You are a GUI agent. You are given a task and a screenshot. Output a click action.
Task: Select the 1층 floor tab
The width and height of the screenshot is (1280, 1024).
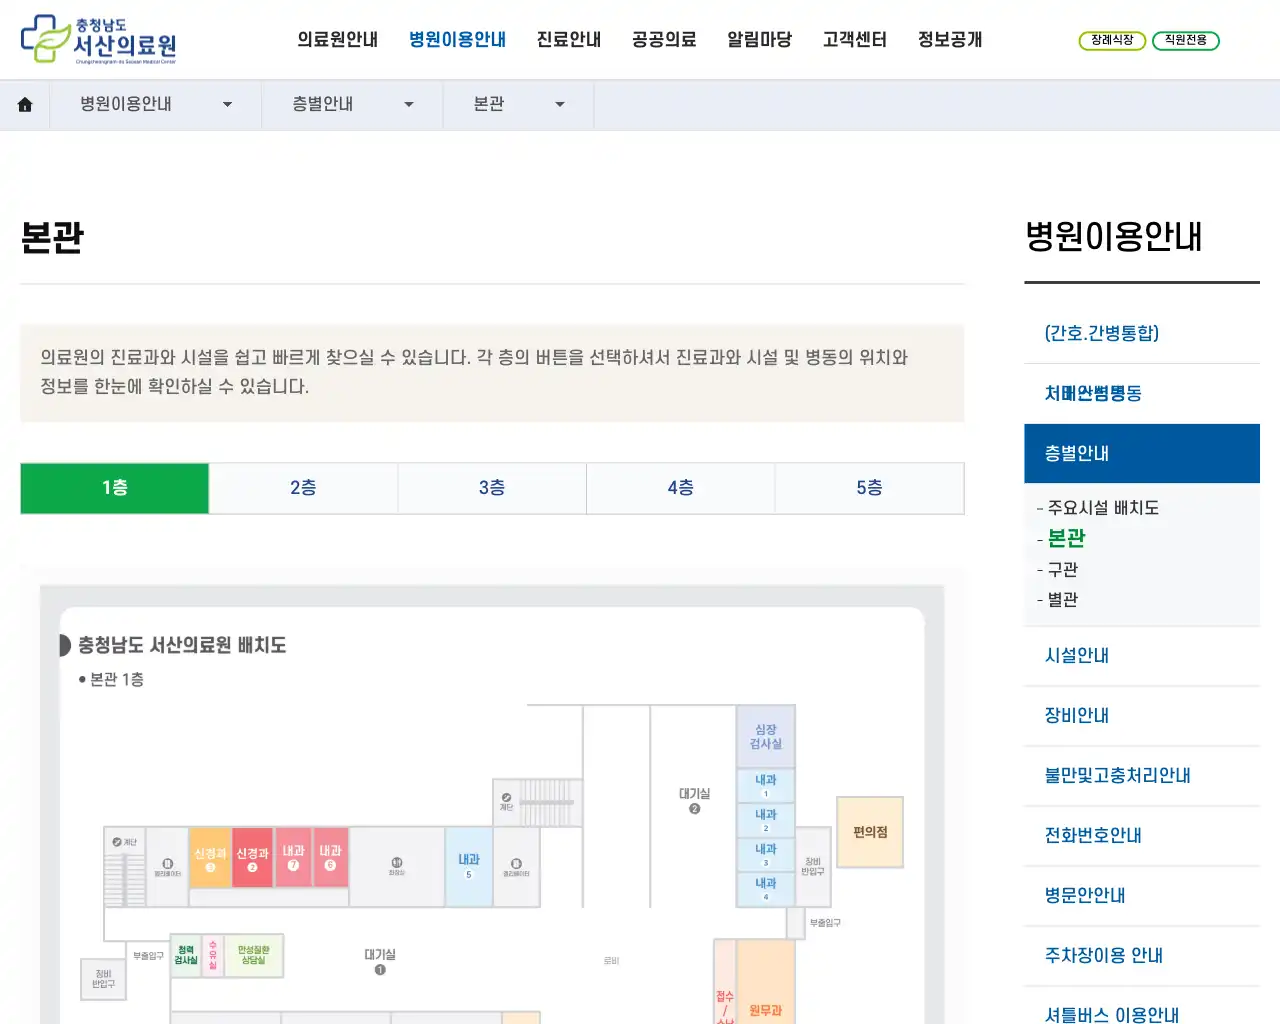pyautogui.click(x=115, y=488)
